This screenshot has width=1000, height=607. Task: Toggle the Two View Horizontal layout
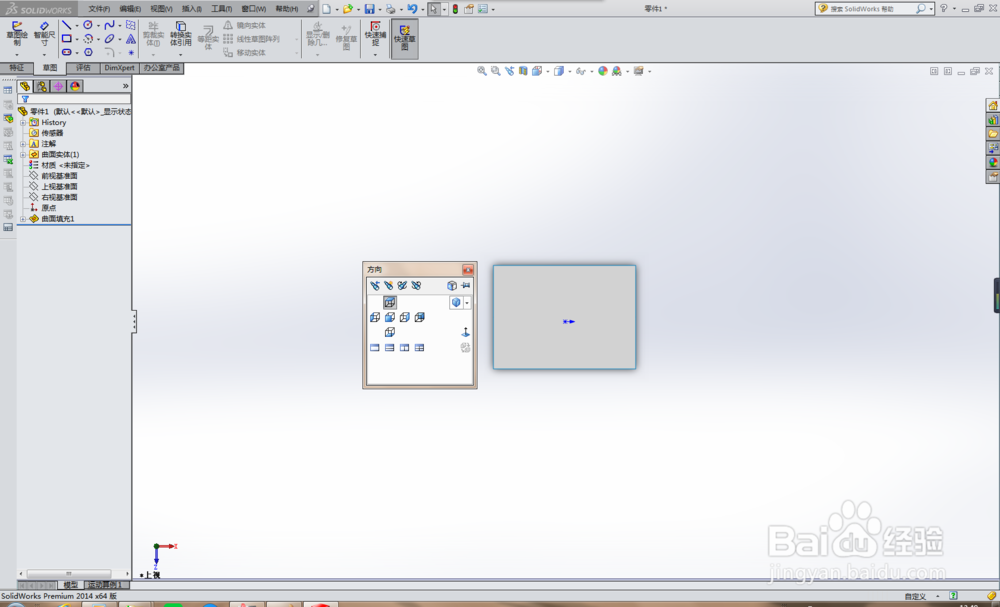pyautogui.click(x=389, y=347)
